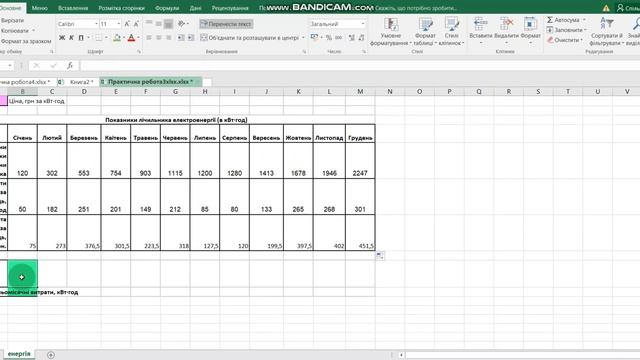Screen dimensions: 640x360
Task: Click in the formula bar input
Action: tap(359, 65)
